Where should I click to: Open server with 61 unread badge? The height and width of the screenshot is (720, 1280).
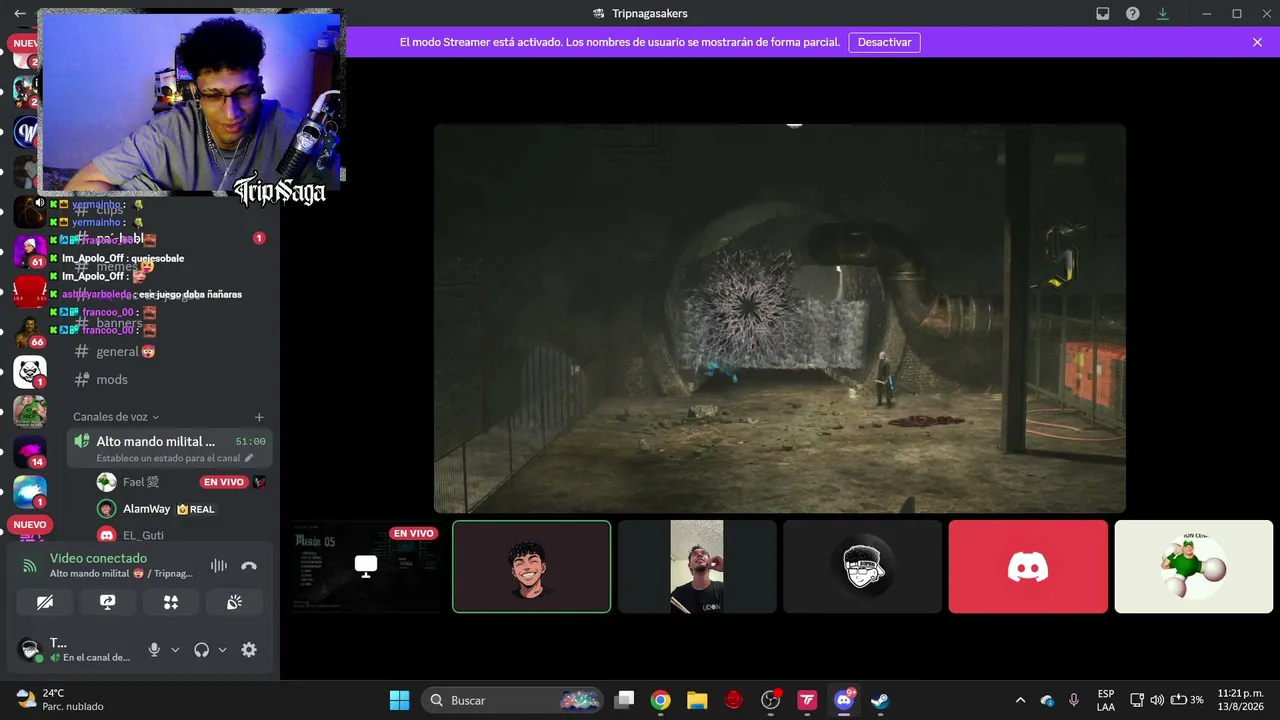(30, 251)
